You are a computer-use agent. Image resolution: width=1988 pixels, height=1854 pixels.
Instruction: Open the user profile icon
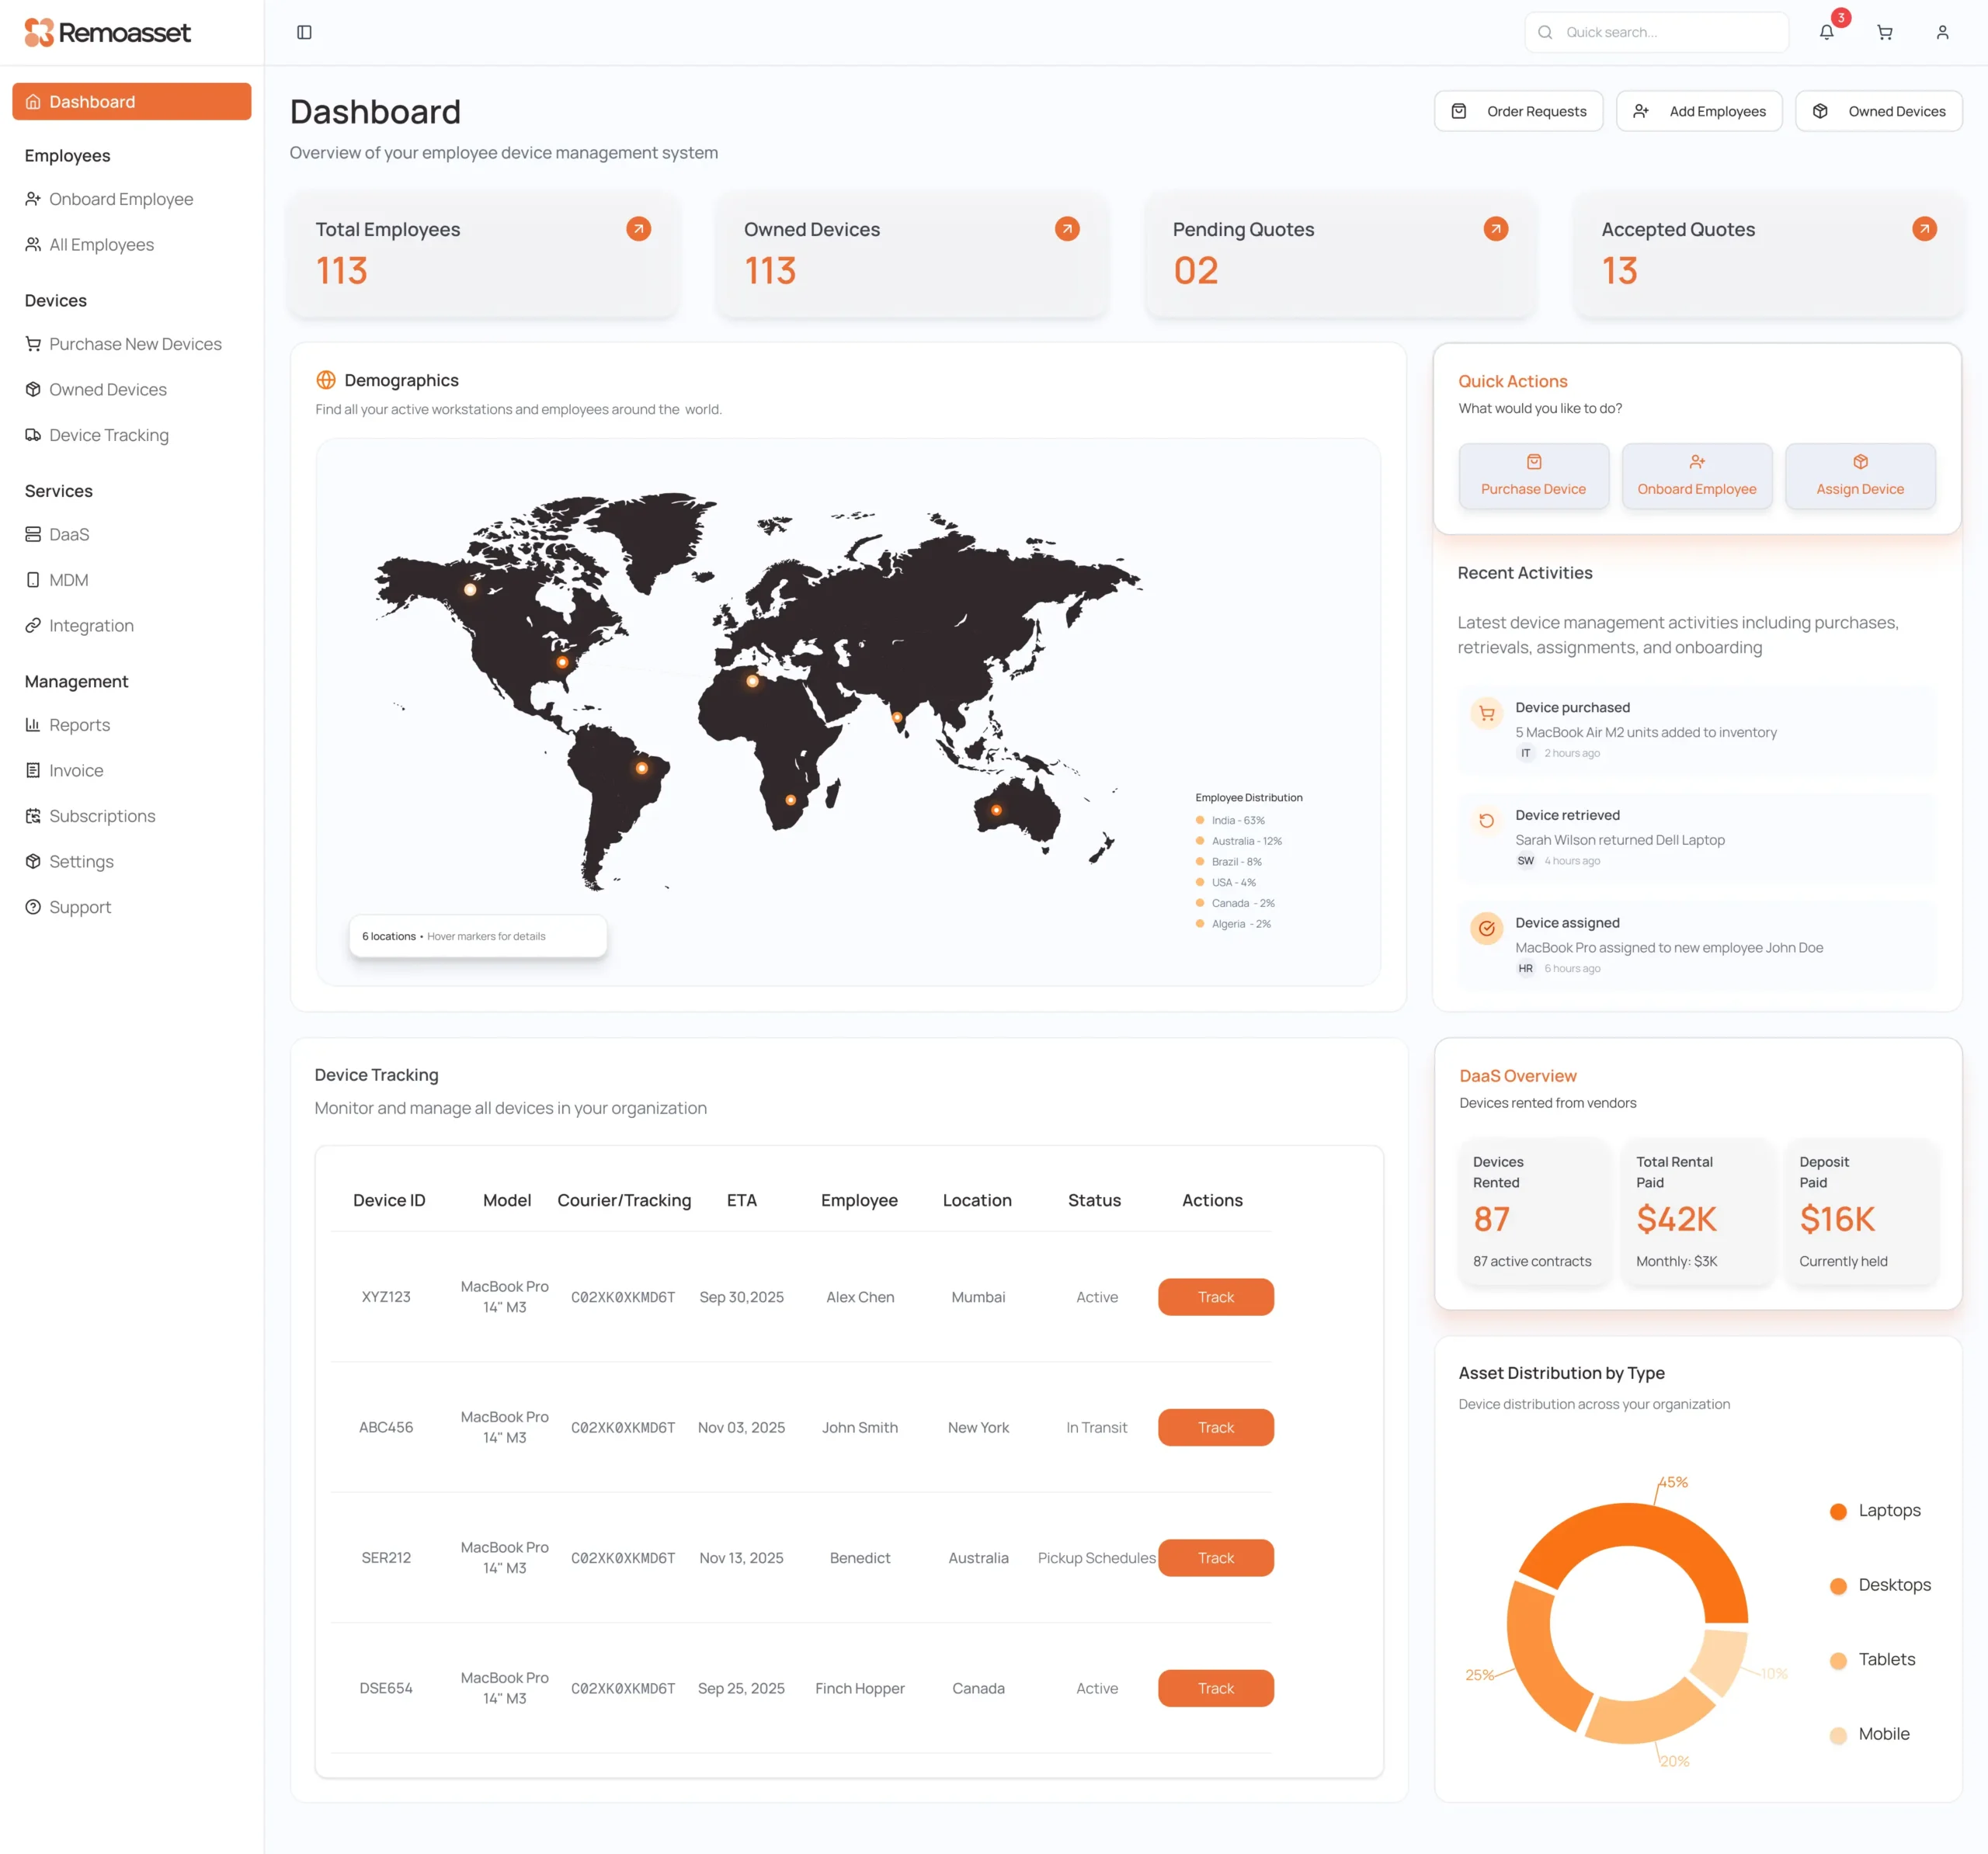click(1942, 32)
